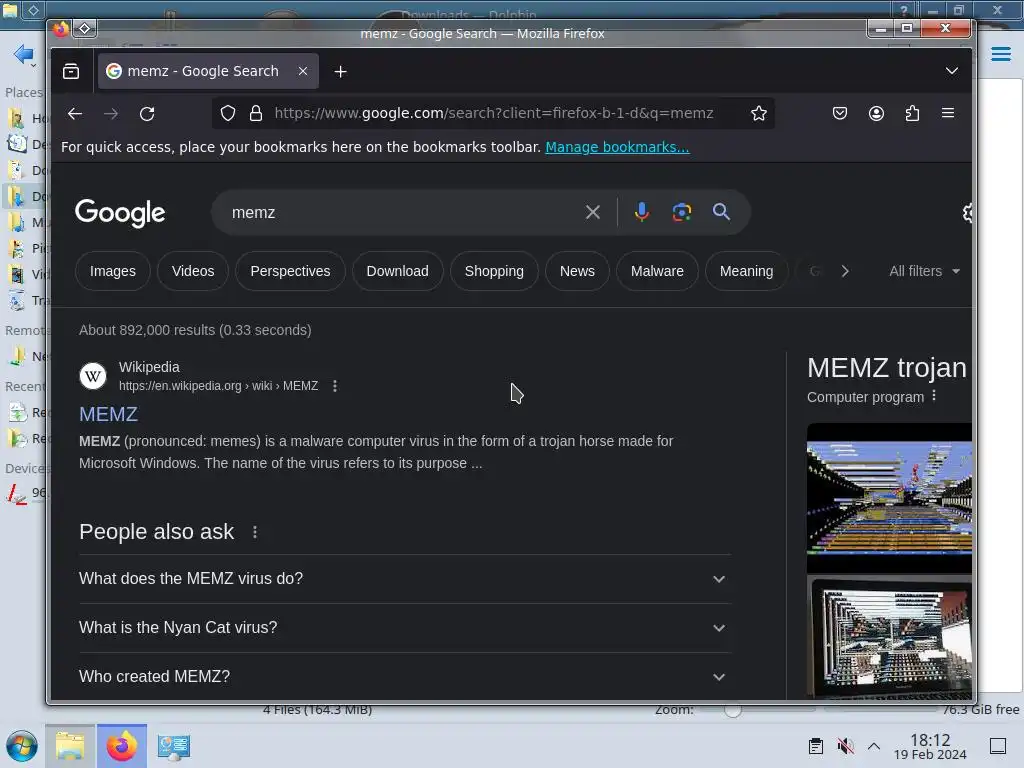Viewport: 1024px width, 768px height.
Task: Open the third taskbar app with monitor icon
Action: coord(174,746)
